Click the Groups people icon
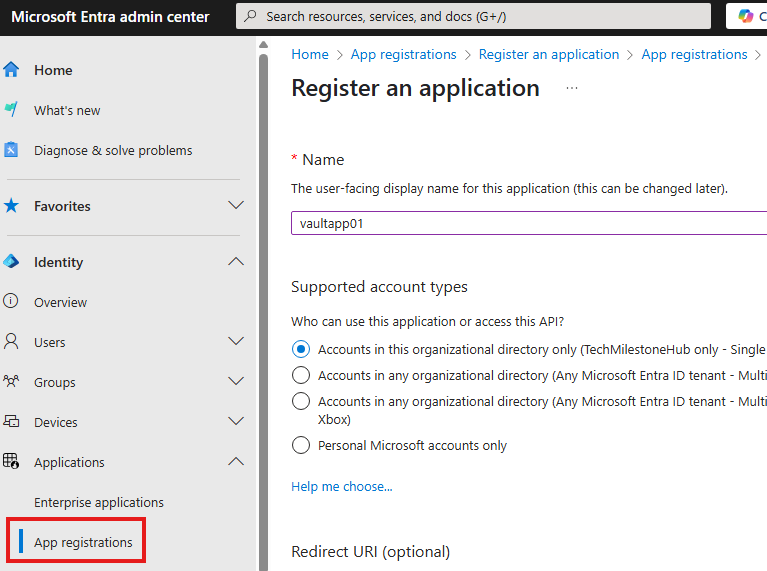767x571 pixels. point(11,381)
